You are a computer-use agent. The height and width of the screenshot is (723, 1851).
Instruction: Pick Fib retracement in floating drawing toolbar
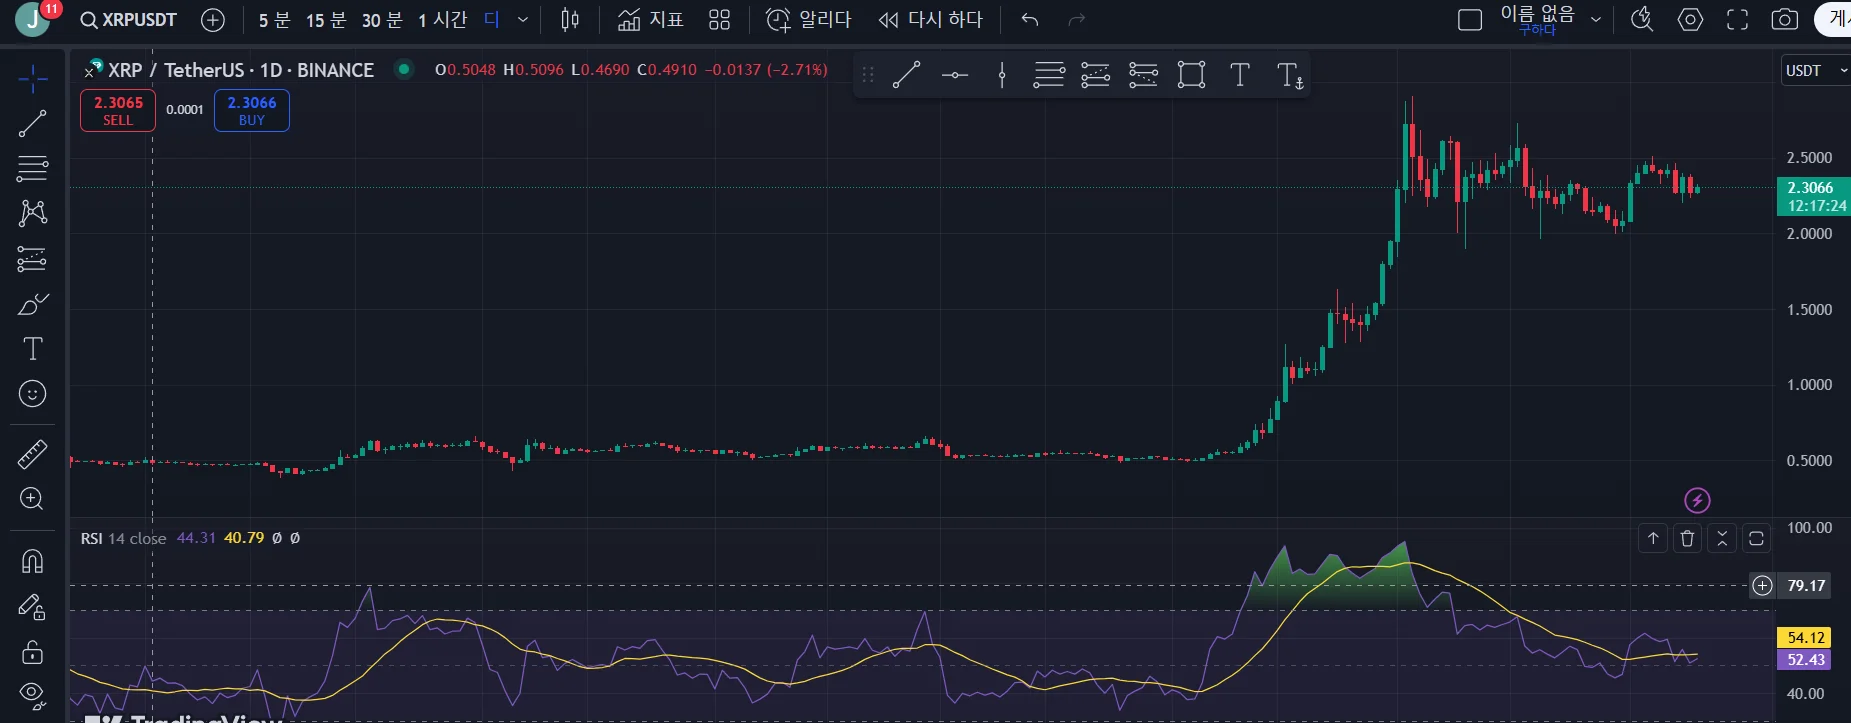(x=1049, y=75)
